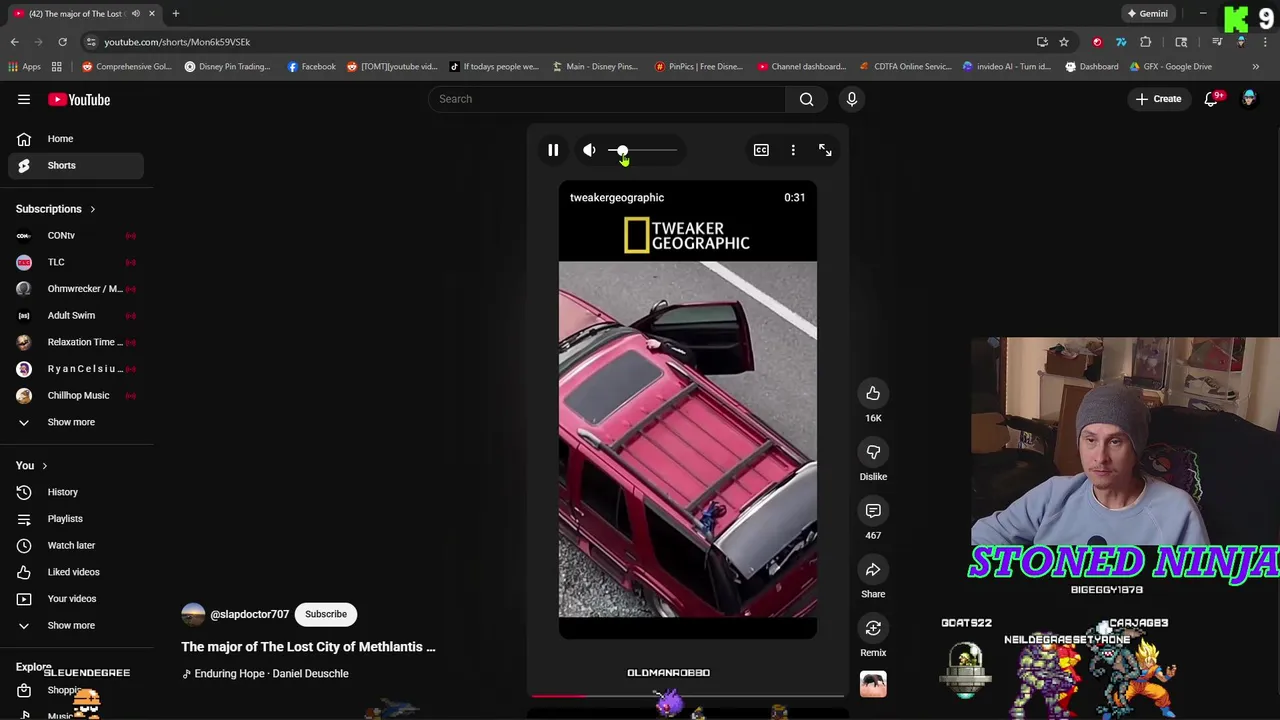Open Your videos in the sidebar
The height and width of the screenshot is (720, 1280).
click(x=76, y=599)
